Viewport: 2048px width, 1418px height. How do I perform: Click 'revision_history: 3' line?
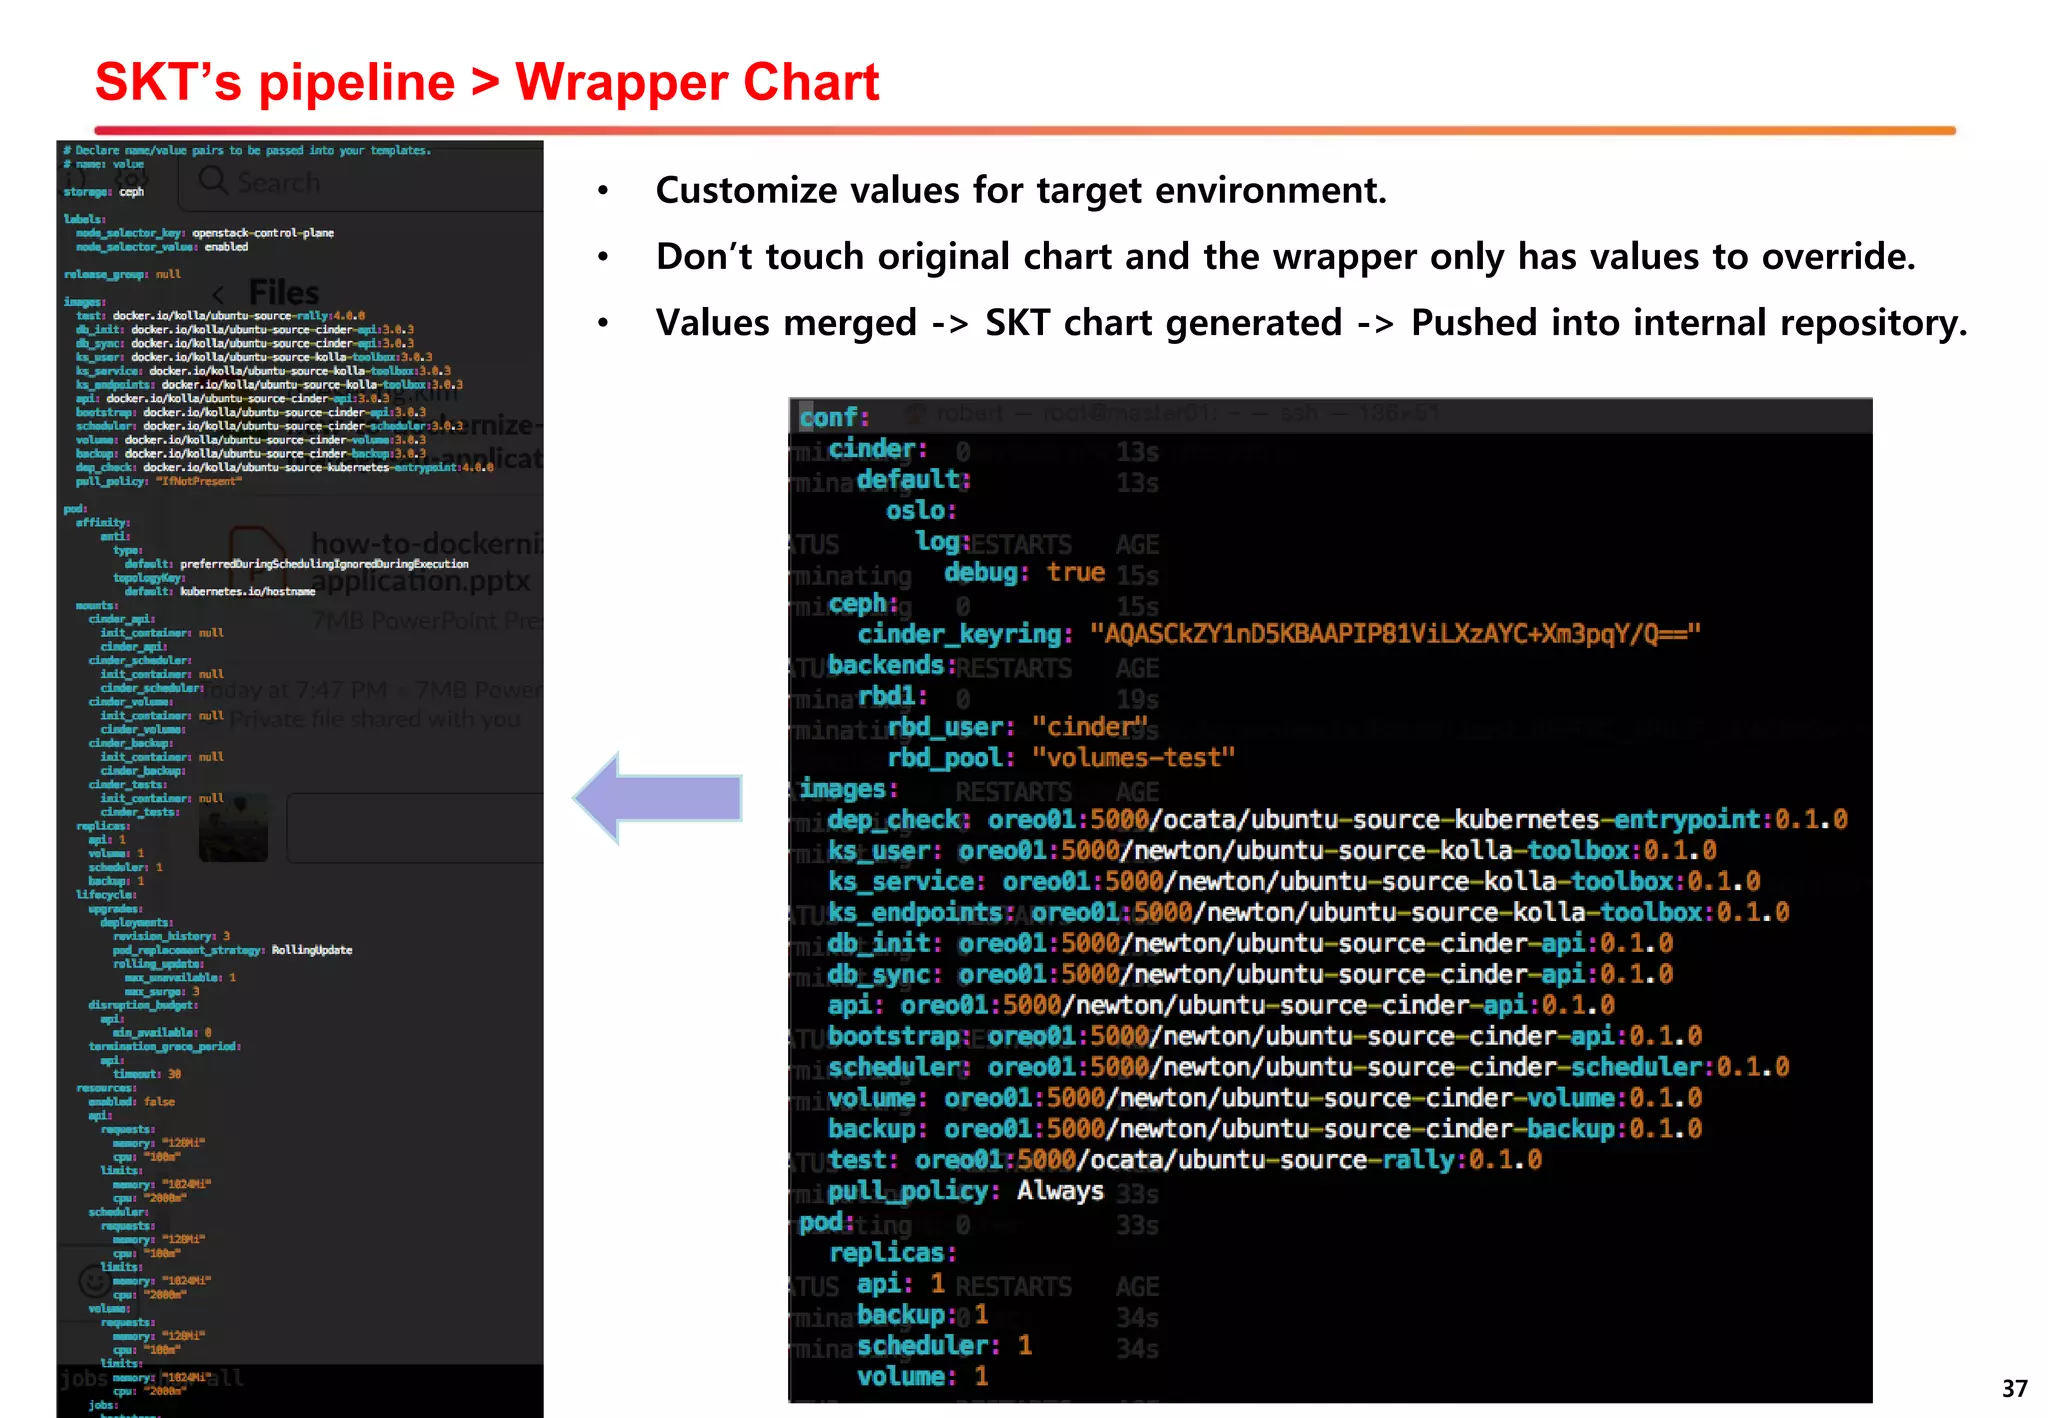pos(171,936)
